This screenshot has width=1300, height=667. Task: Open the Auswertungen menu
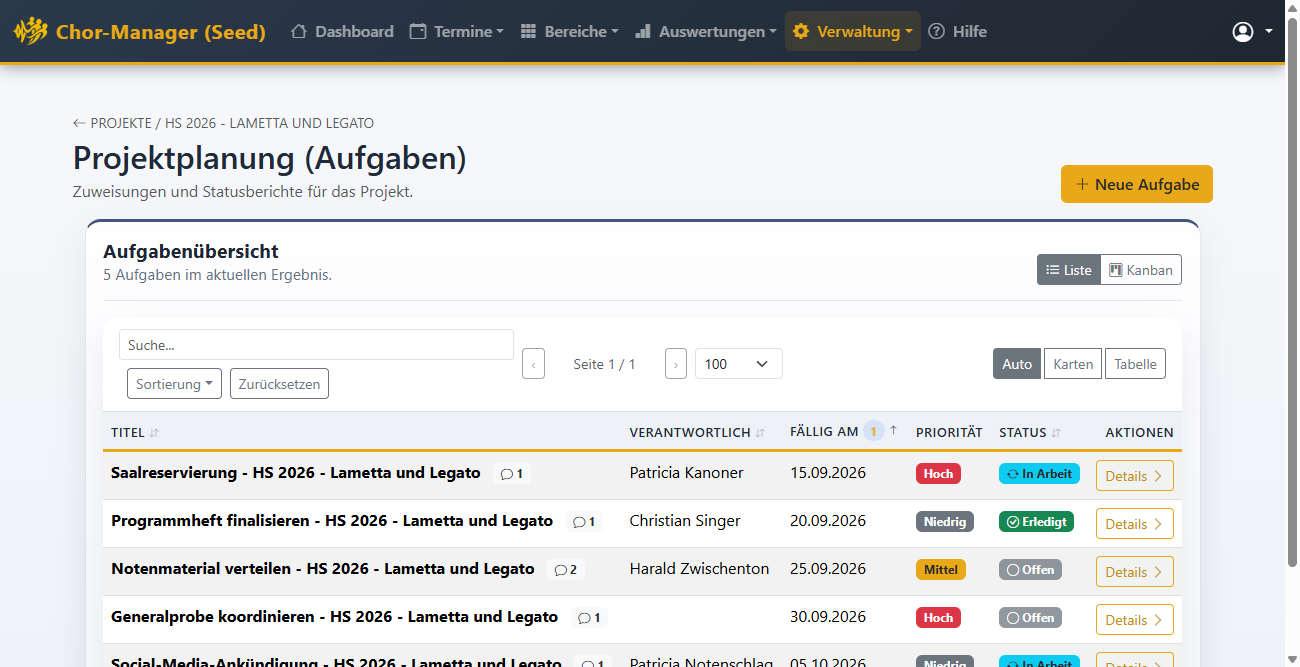point(705,32)
